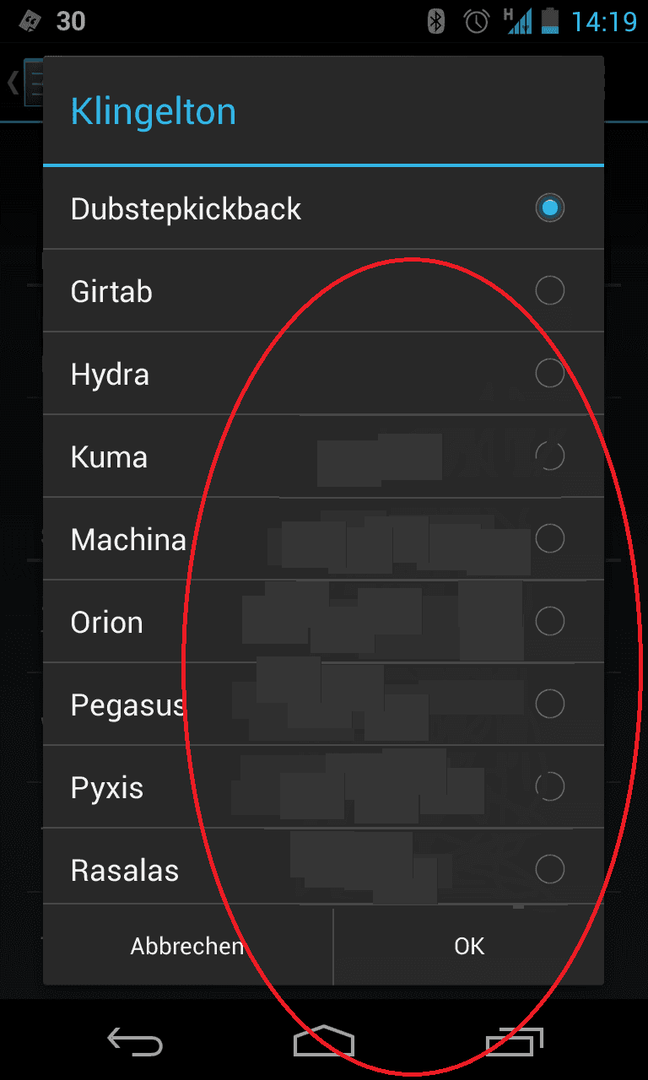The width and height of the screenshot is (648, 1080).
Task: Tap the Android home navigation icon
Action: pyautogui.click(x=324, y=1040)
